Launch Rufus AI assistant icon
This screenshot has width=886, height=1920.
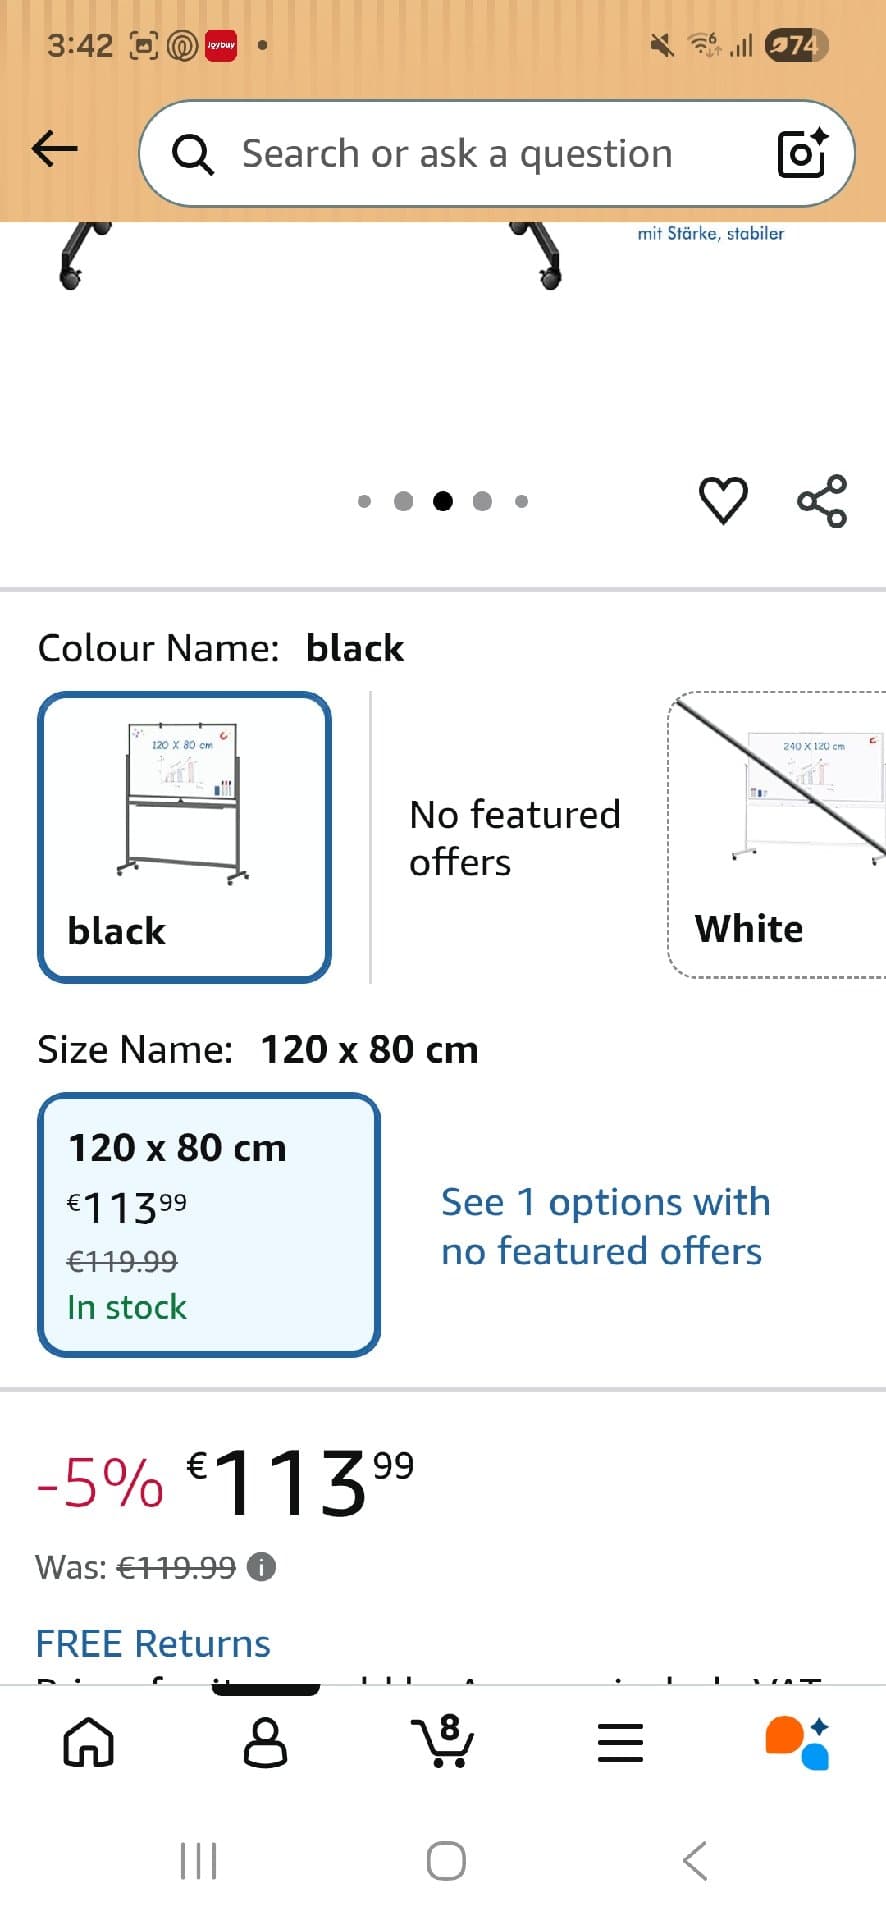tap(797, 1741)
